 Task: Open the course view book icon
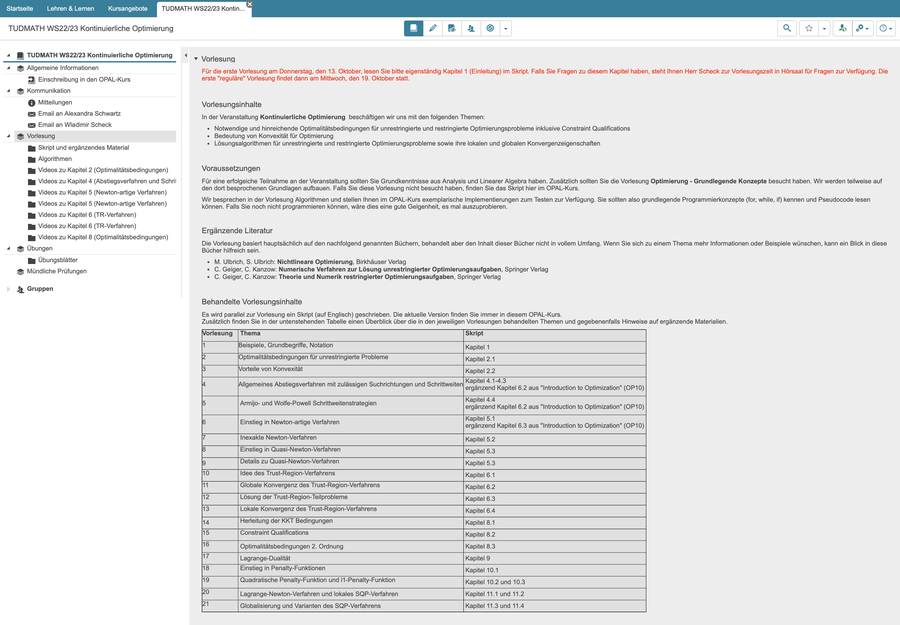(413, 28)
